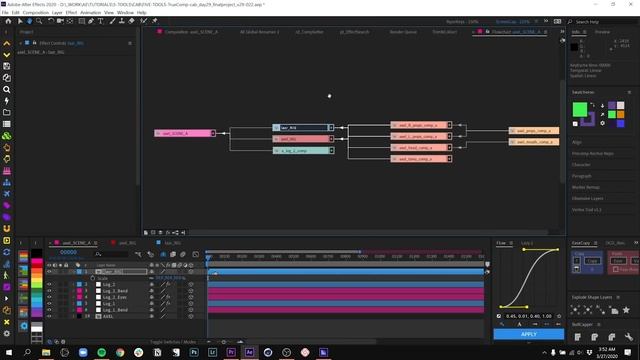Select the Eraser tool

[x=131, y=21]
